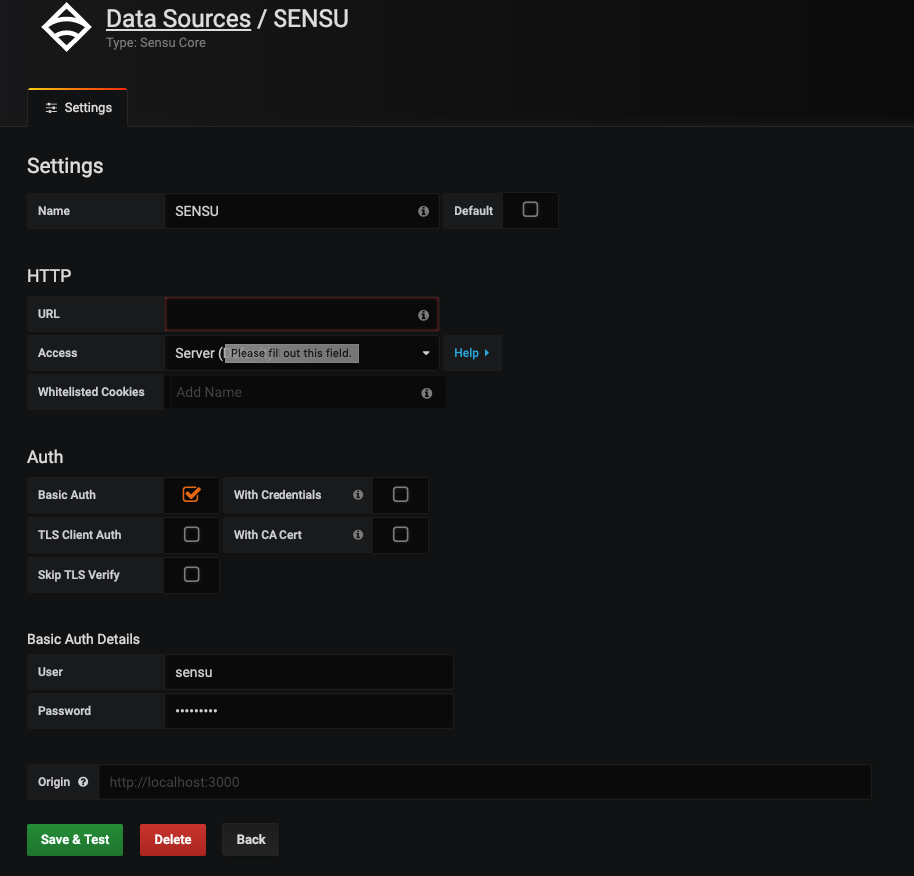Click the 'Type: Sensu Core' text
914x876 pixels.
coord(156,43)
